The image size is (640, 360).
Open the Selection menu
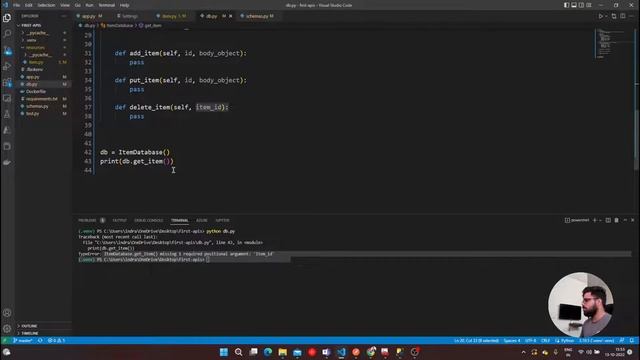point(46,5)
